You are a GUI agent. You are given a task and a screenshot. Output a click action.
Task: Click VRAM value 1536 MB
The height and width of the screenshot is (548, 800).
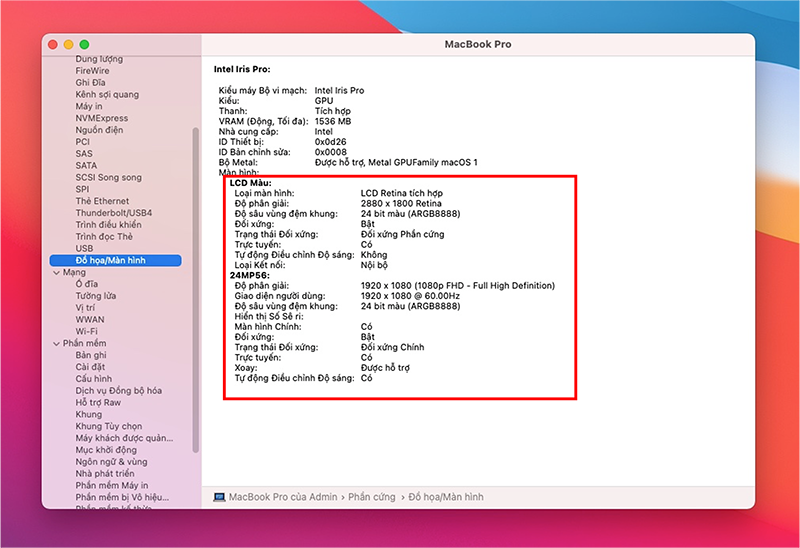click(333, 121)
